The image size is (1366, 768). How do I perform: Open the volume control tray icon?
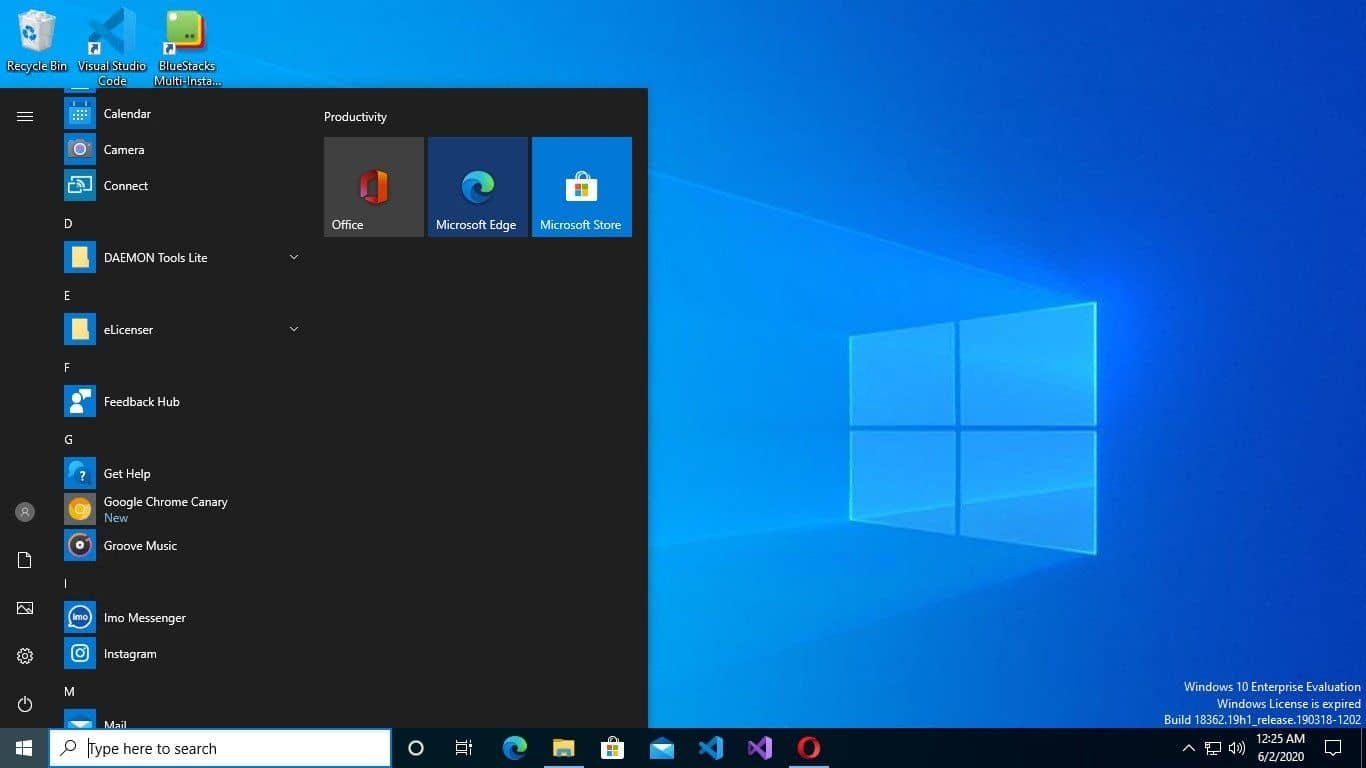click(1237, 748)
